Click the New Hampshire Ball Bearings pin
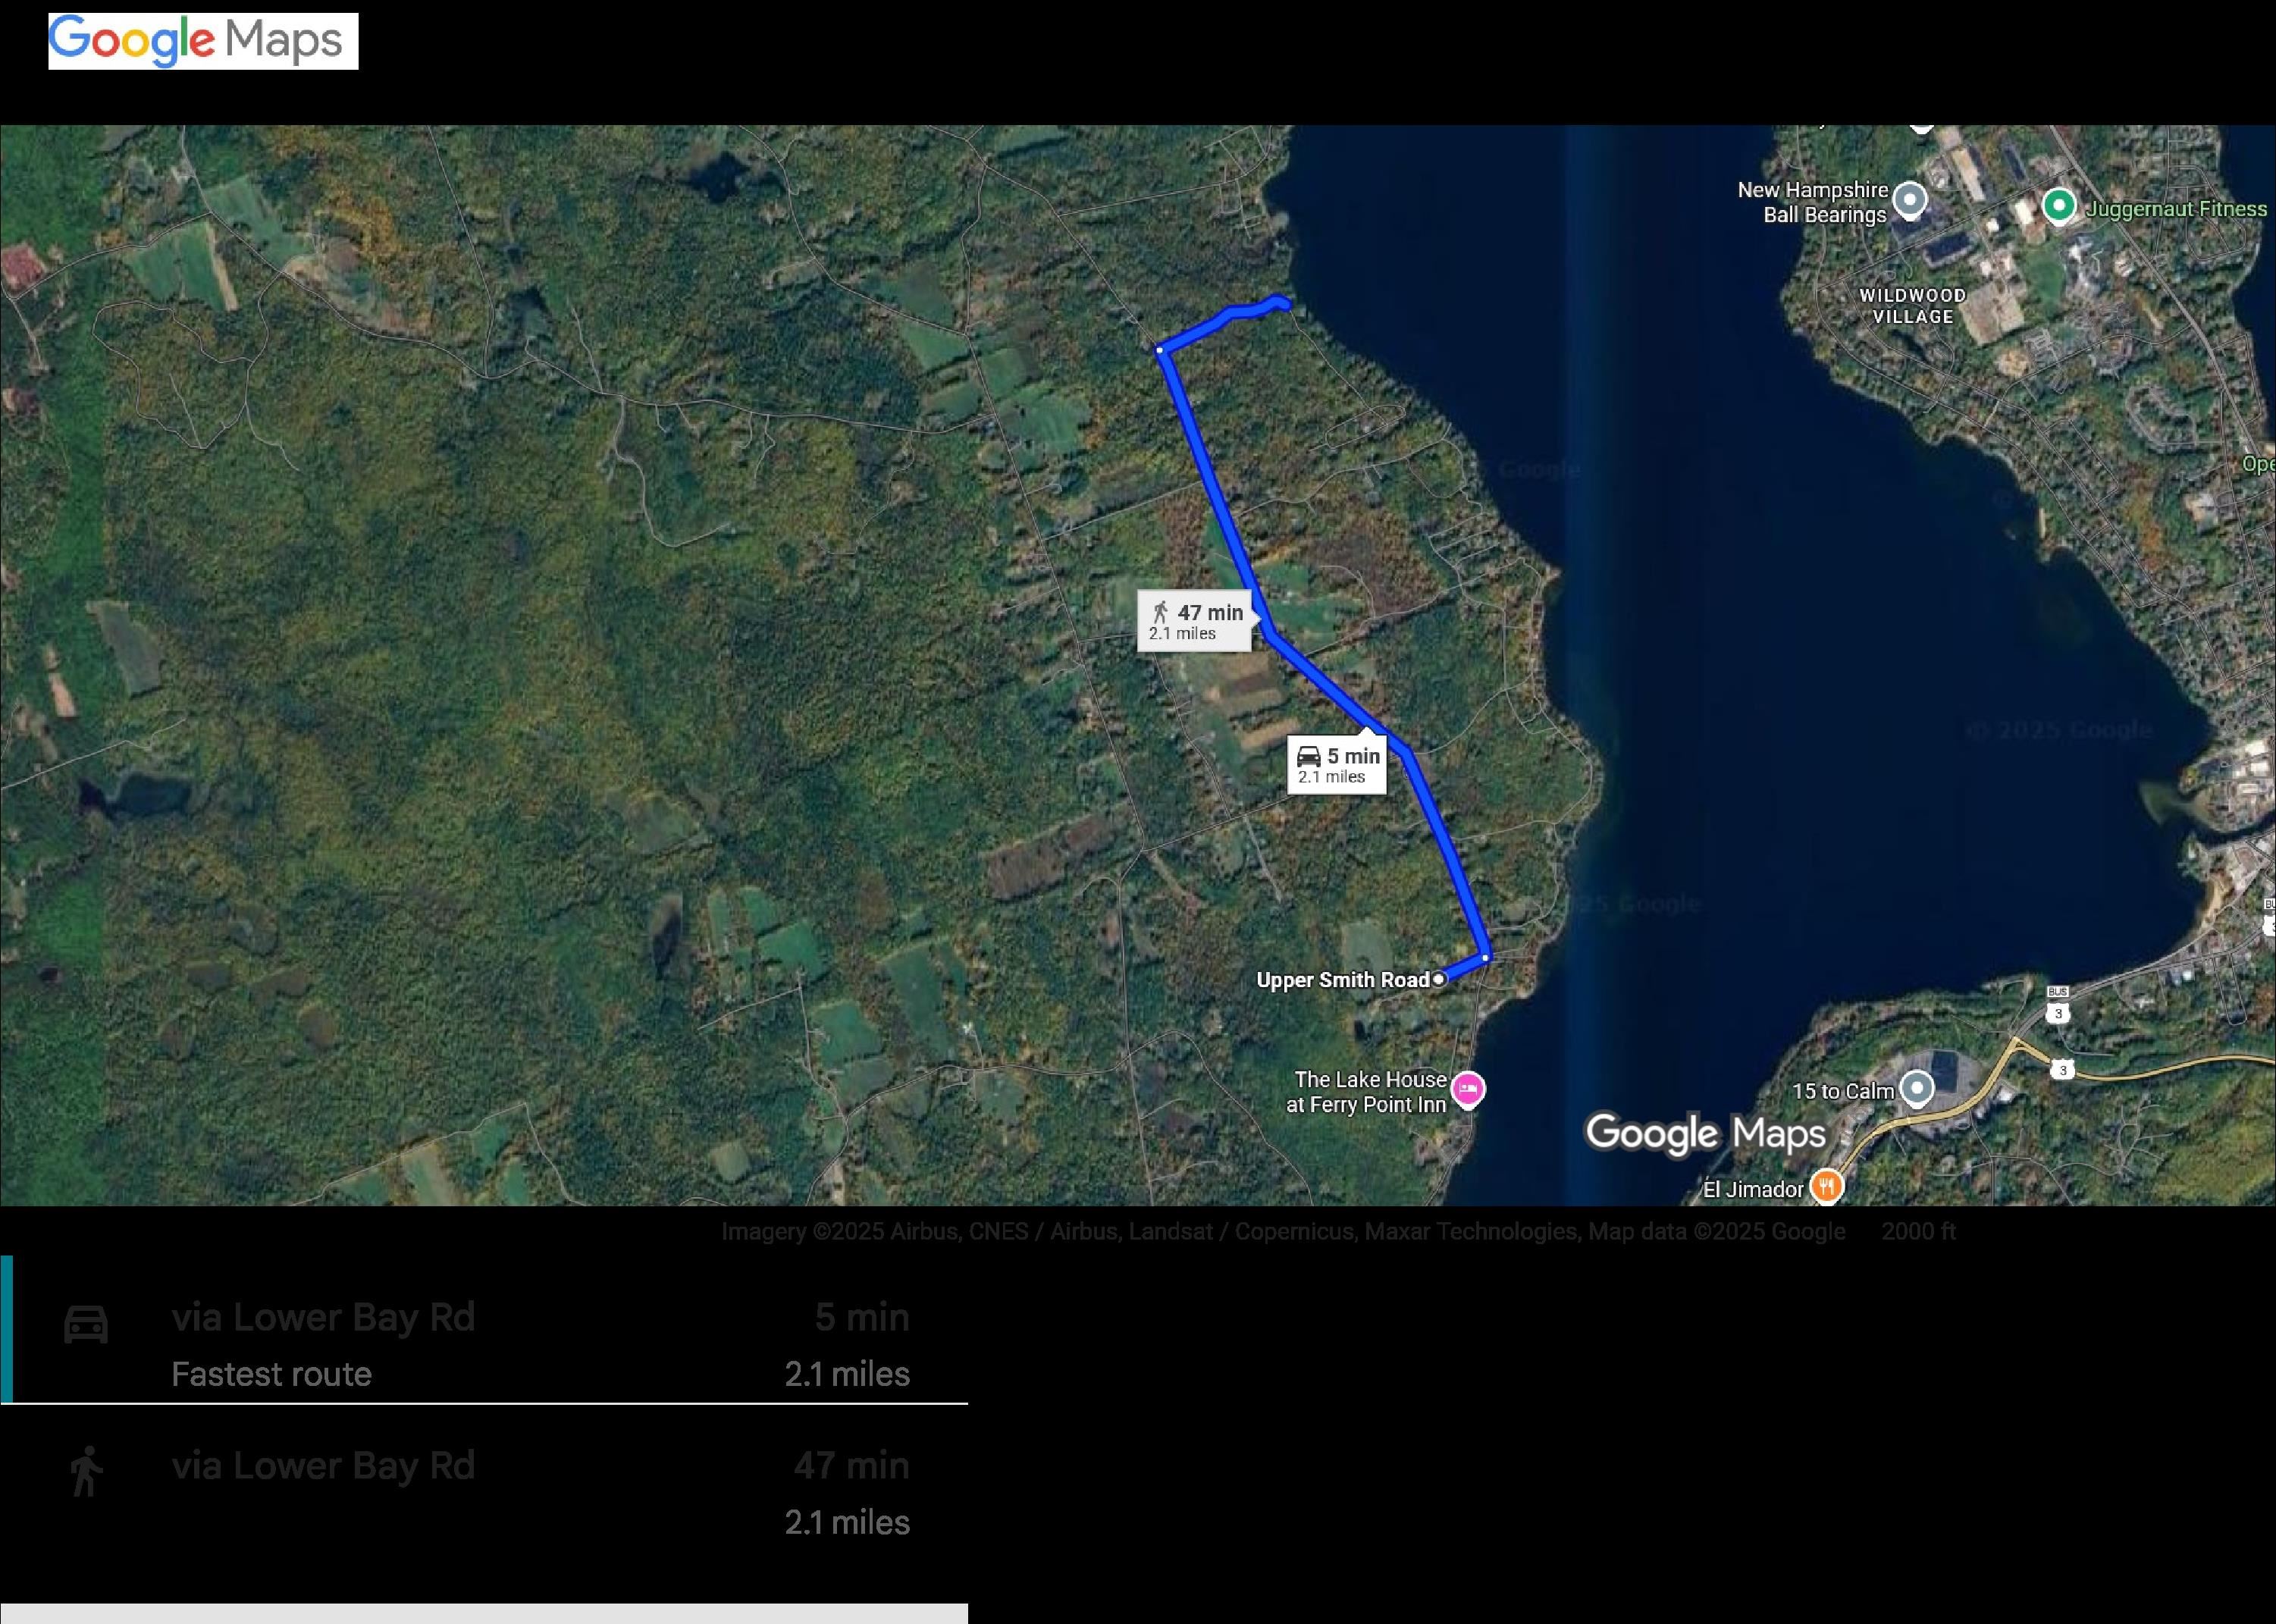 click(x=1910, y=201)
